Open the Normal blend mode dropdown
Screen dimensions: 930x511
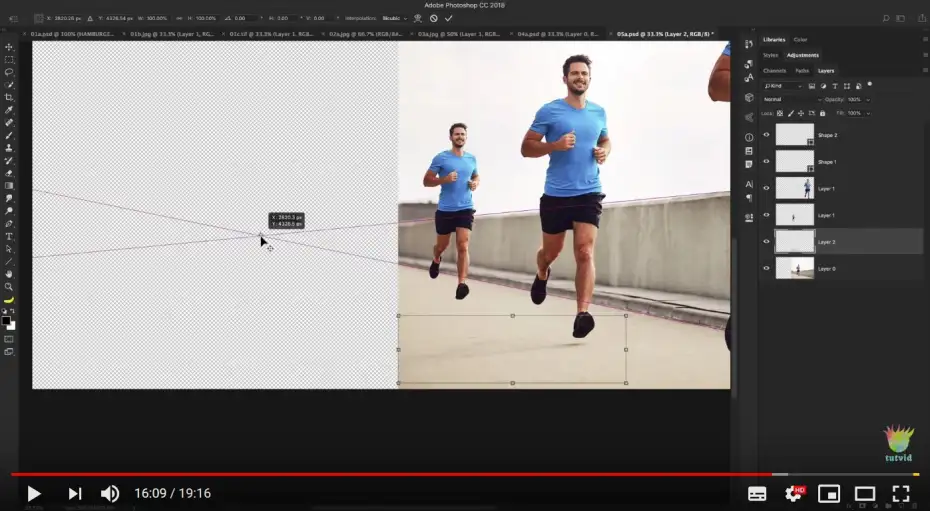point(792,100)
